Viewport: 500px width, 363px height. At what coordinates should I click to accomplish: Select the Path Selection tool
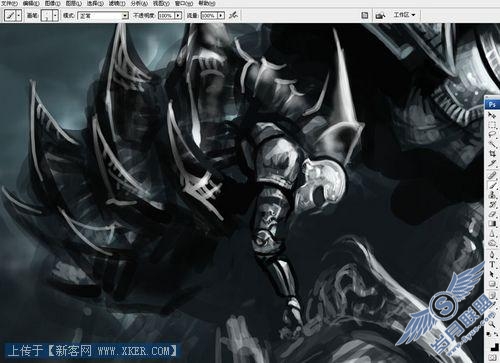pyautogui.click(x=492, y=274)
